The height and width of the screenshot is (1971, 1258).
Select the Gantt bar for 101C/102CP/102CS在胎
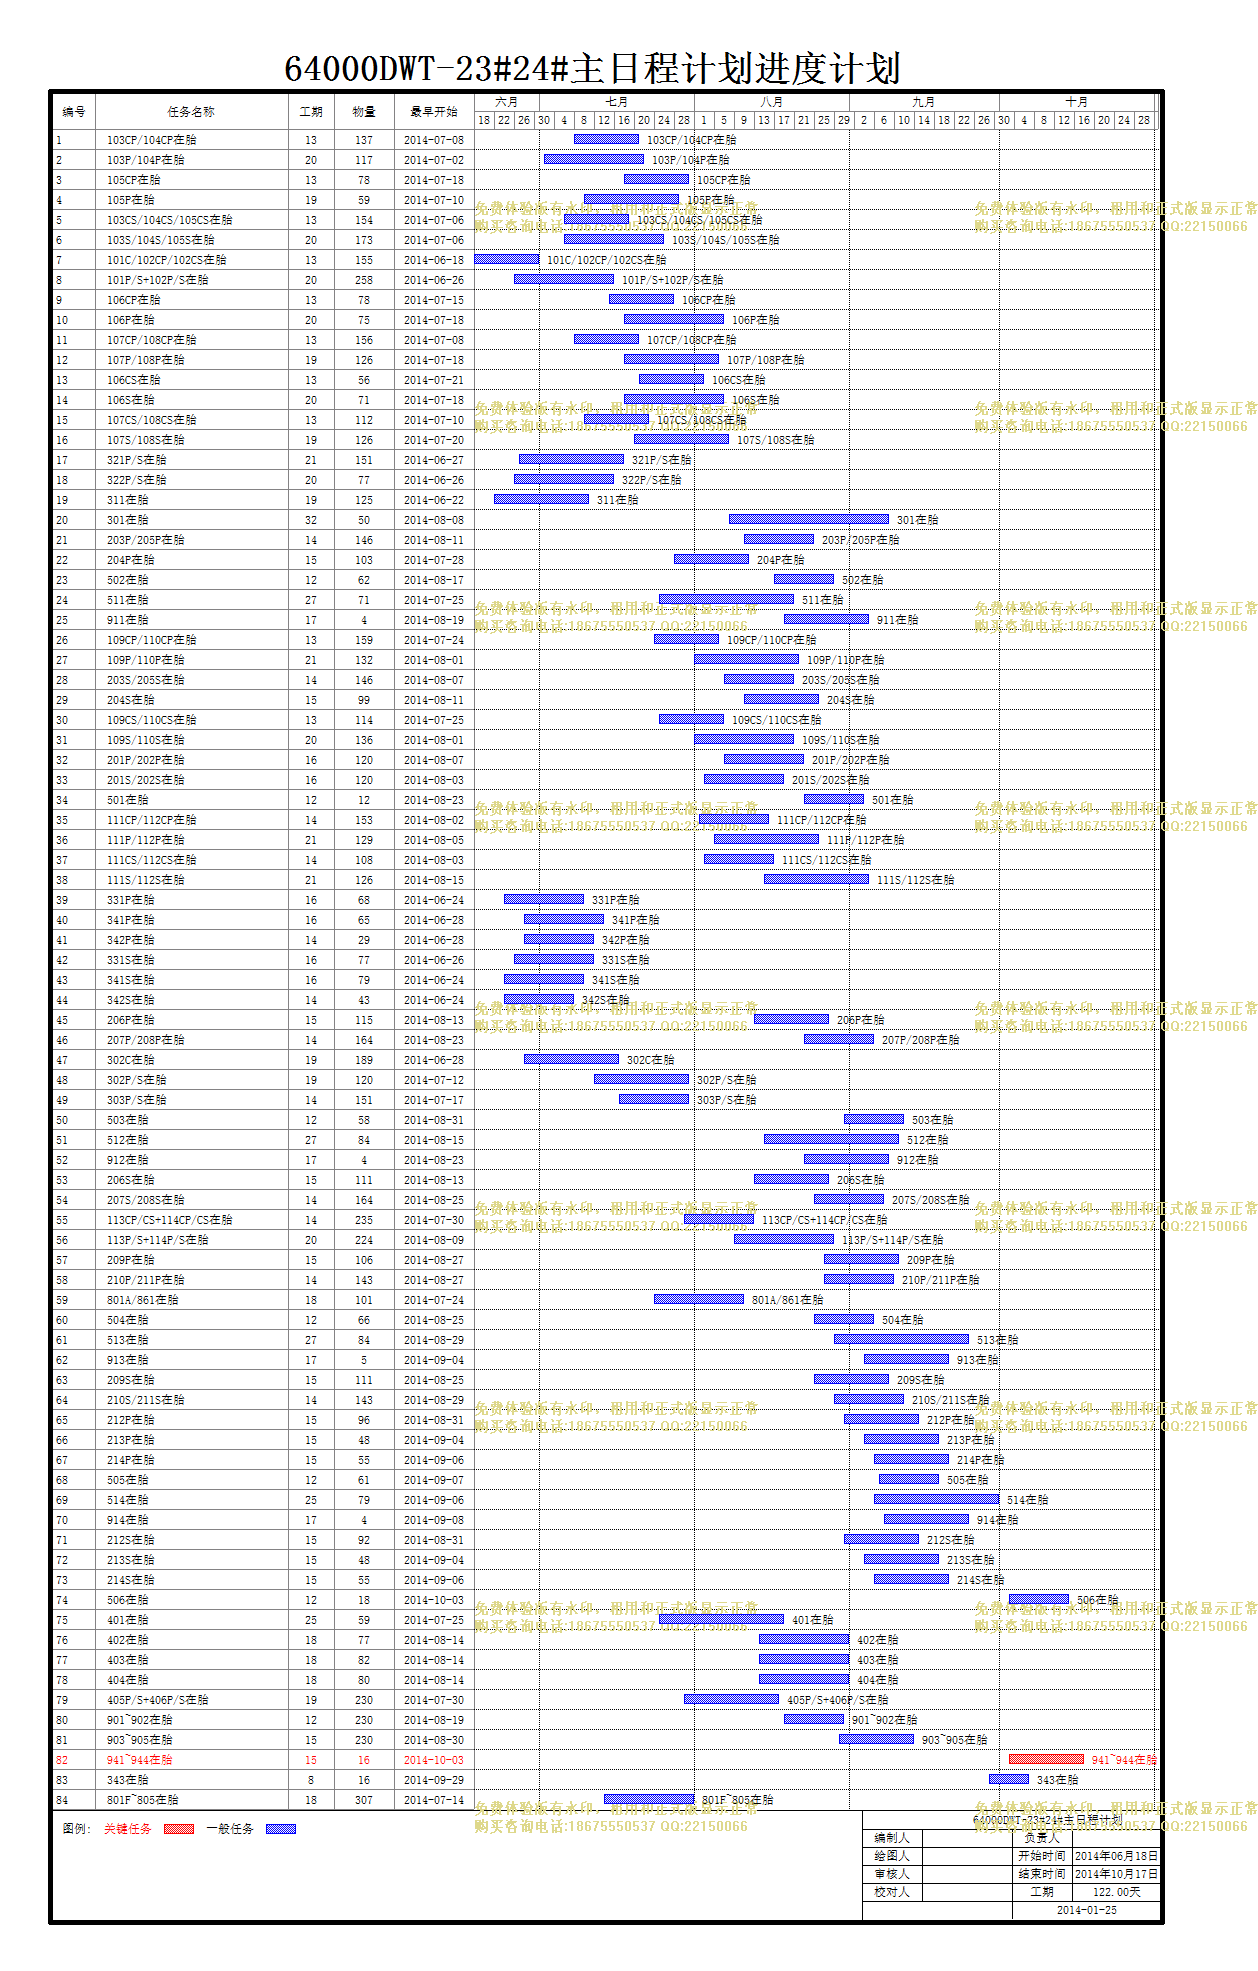[507, 259]
